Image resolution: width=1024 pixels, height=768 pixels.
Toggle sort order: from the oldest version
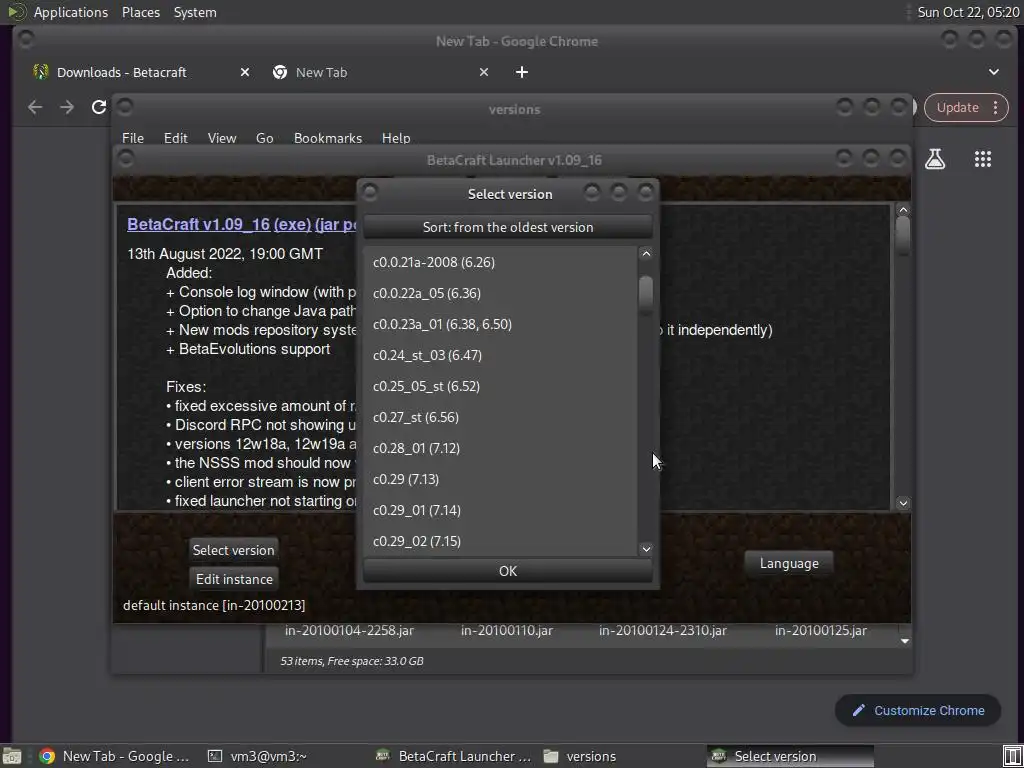[507, 227]
